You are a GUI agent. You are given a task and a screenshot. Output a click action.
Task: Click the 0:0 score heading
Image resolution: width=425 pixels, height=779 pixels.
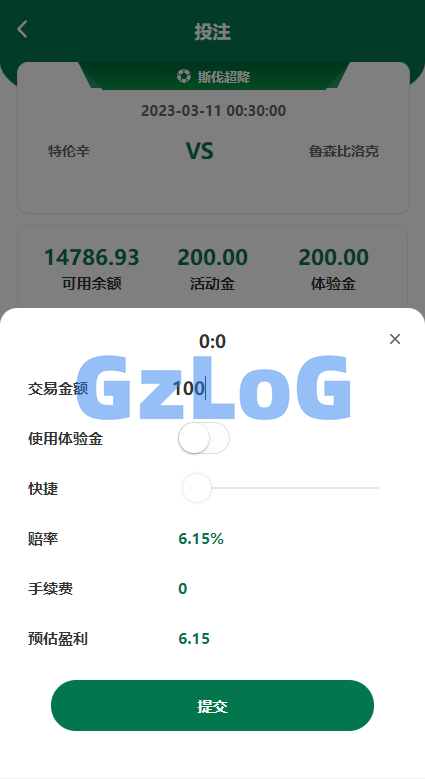point(212,341)
